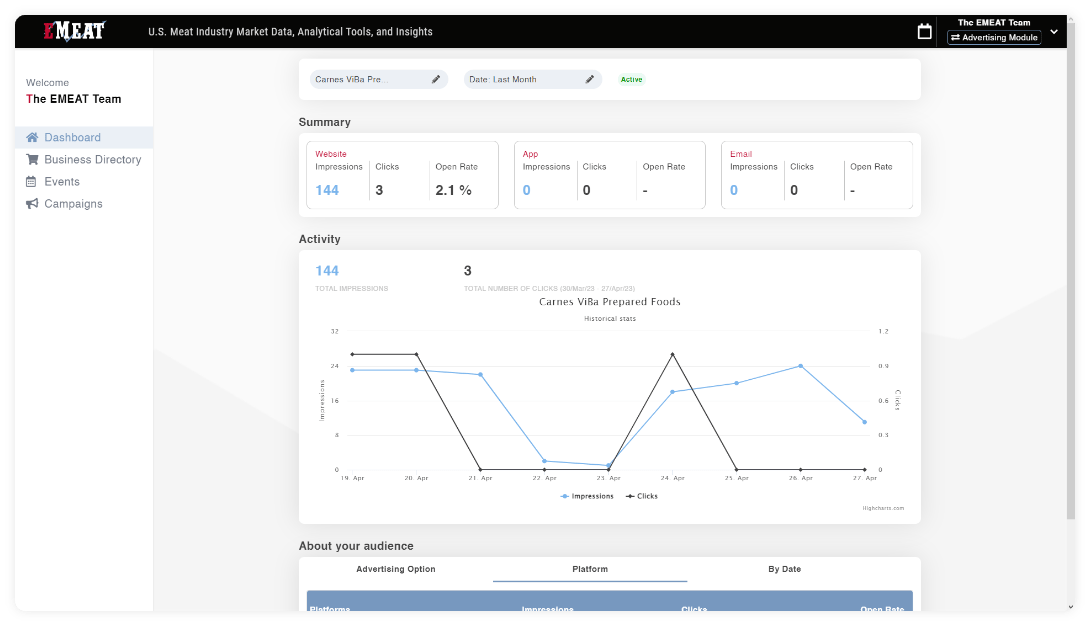This screenshot has width=1090, height=626.
Task: Click the Active status badge
Action: [631, 79]
